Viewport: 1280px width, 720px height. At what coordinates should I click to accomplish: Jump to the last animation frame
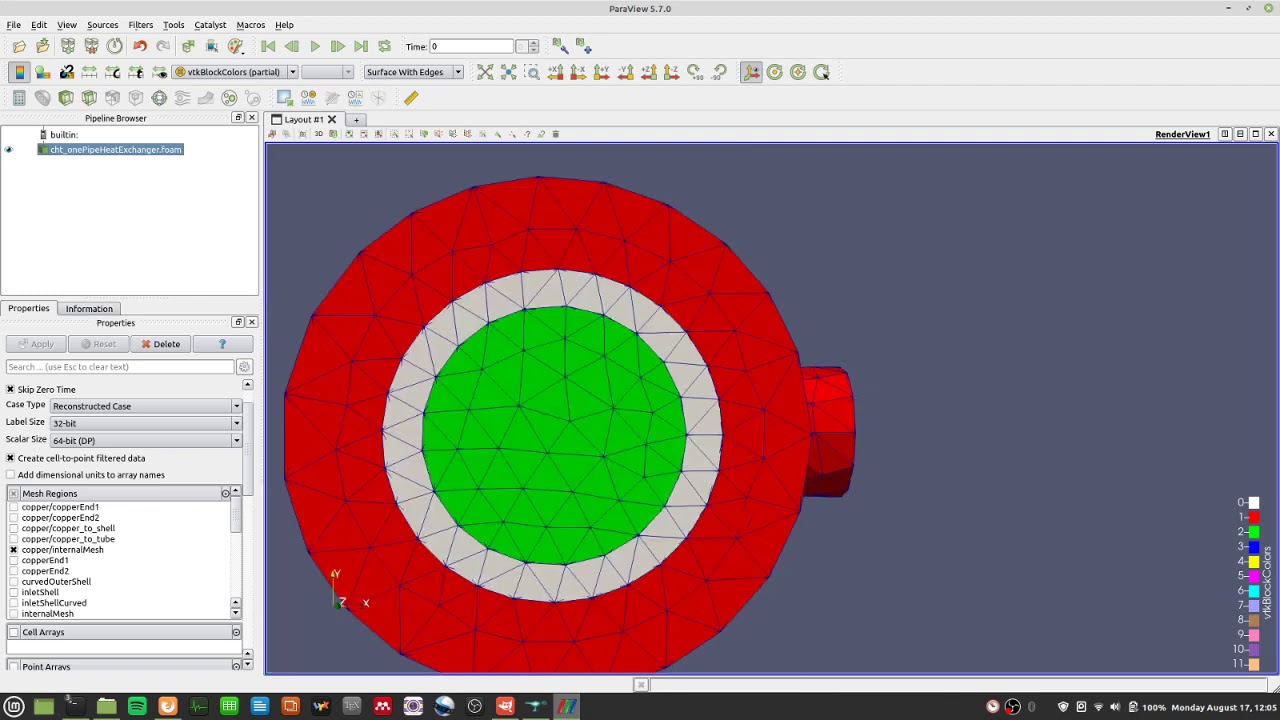coord(361,46)
